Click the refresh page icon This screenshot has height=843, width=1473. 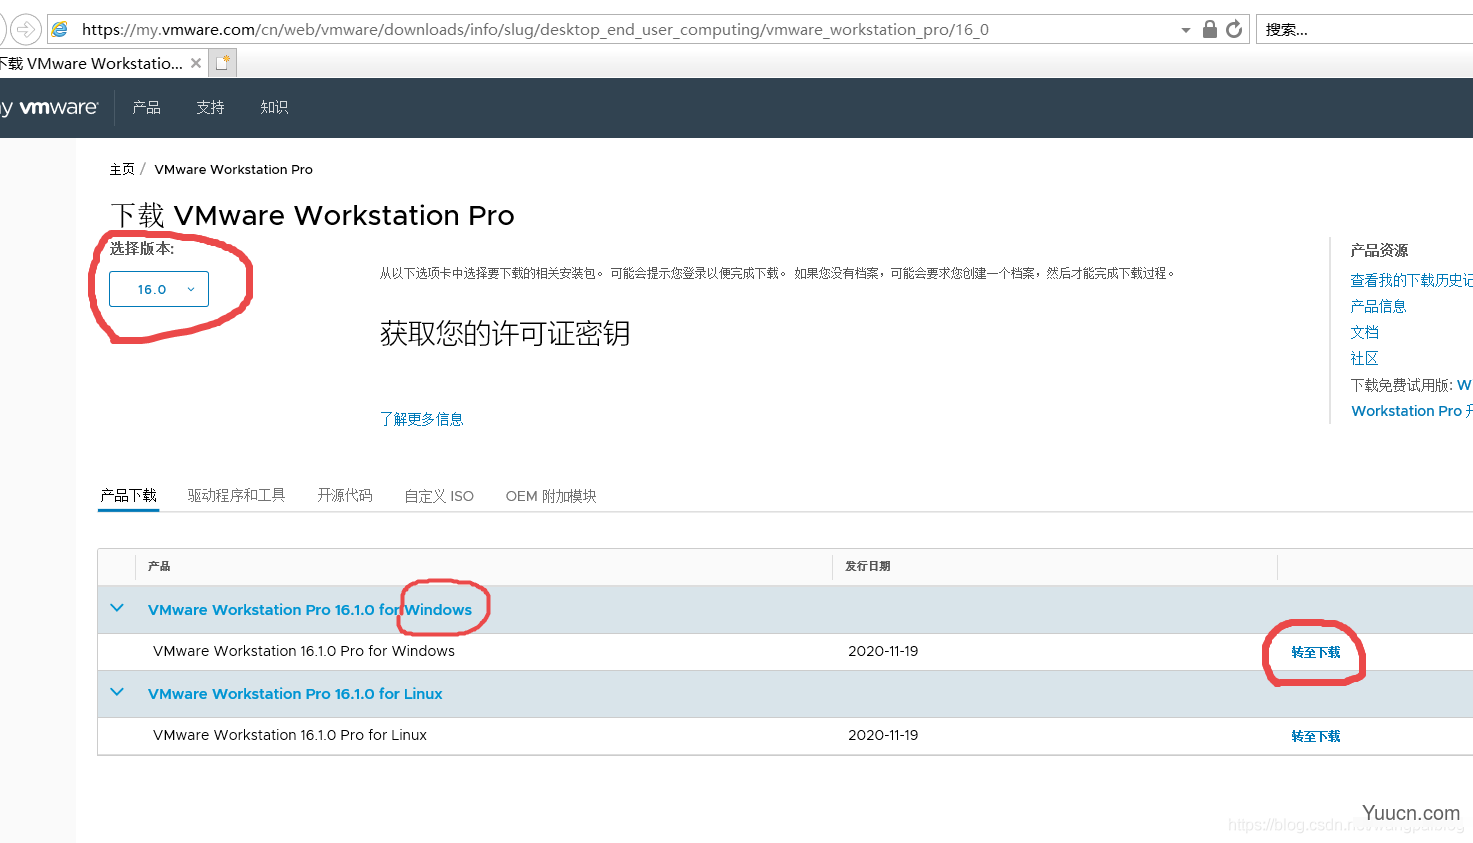pos(1234,29)
